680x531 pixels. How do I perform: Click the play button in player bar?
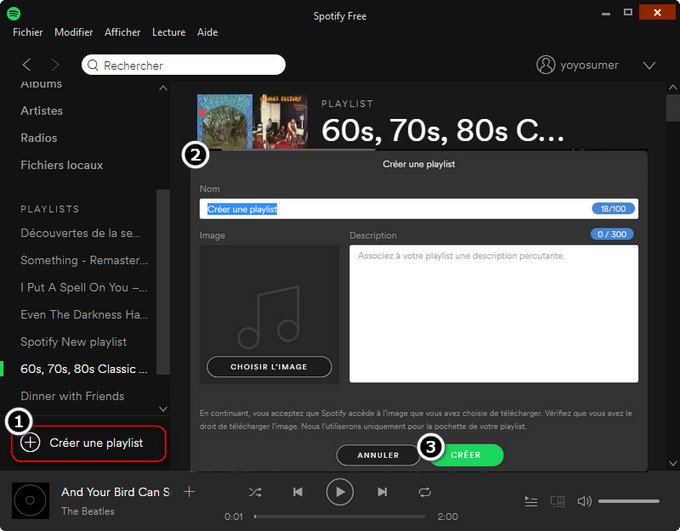click(x=340, y=492)
